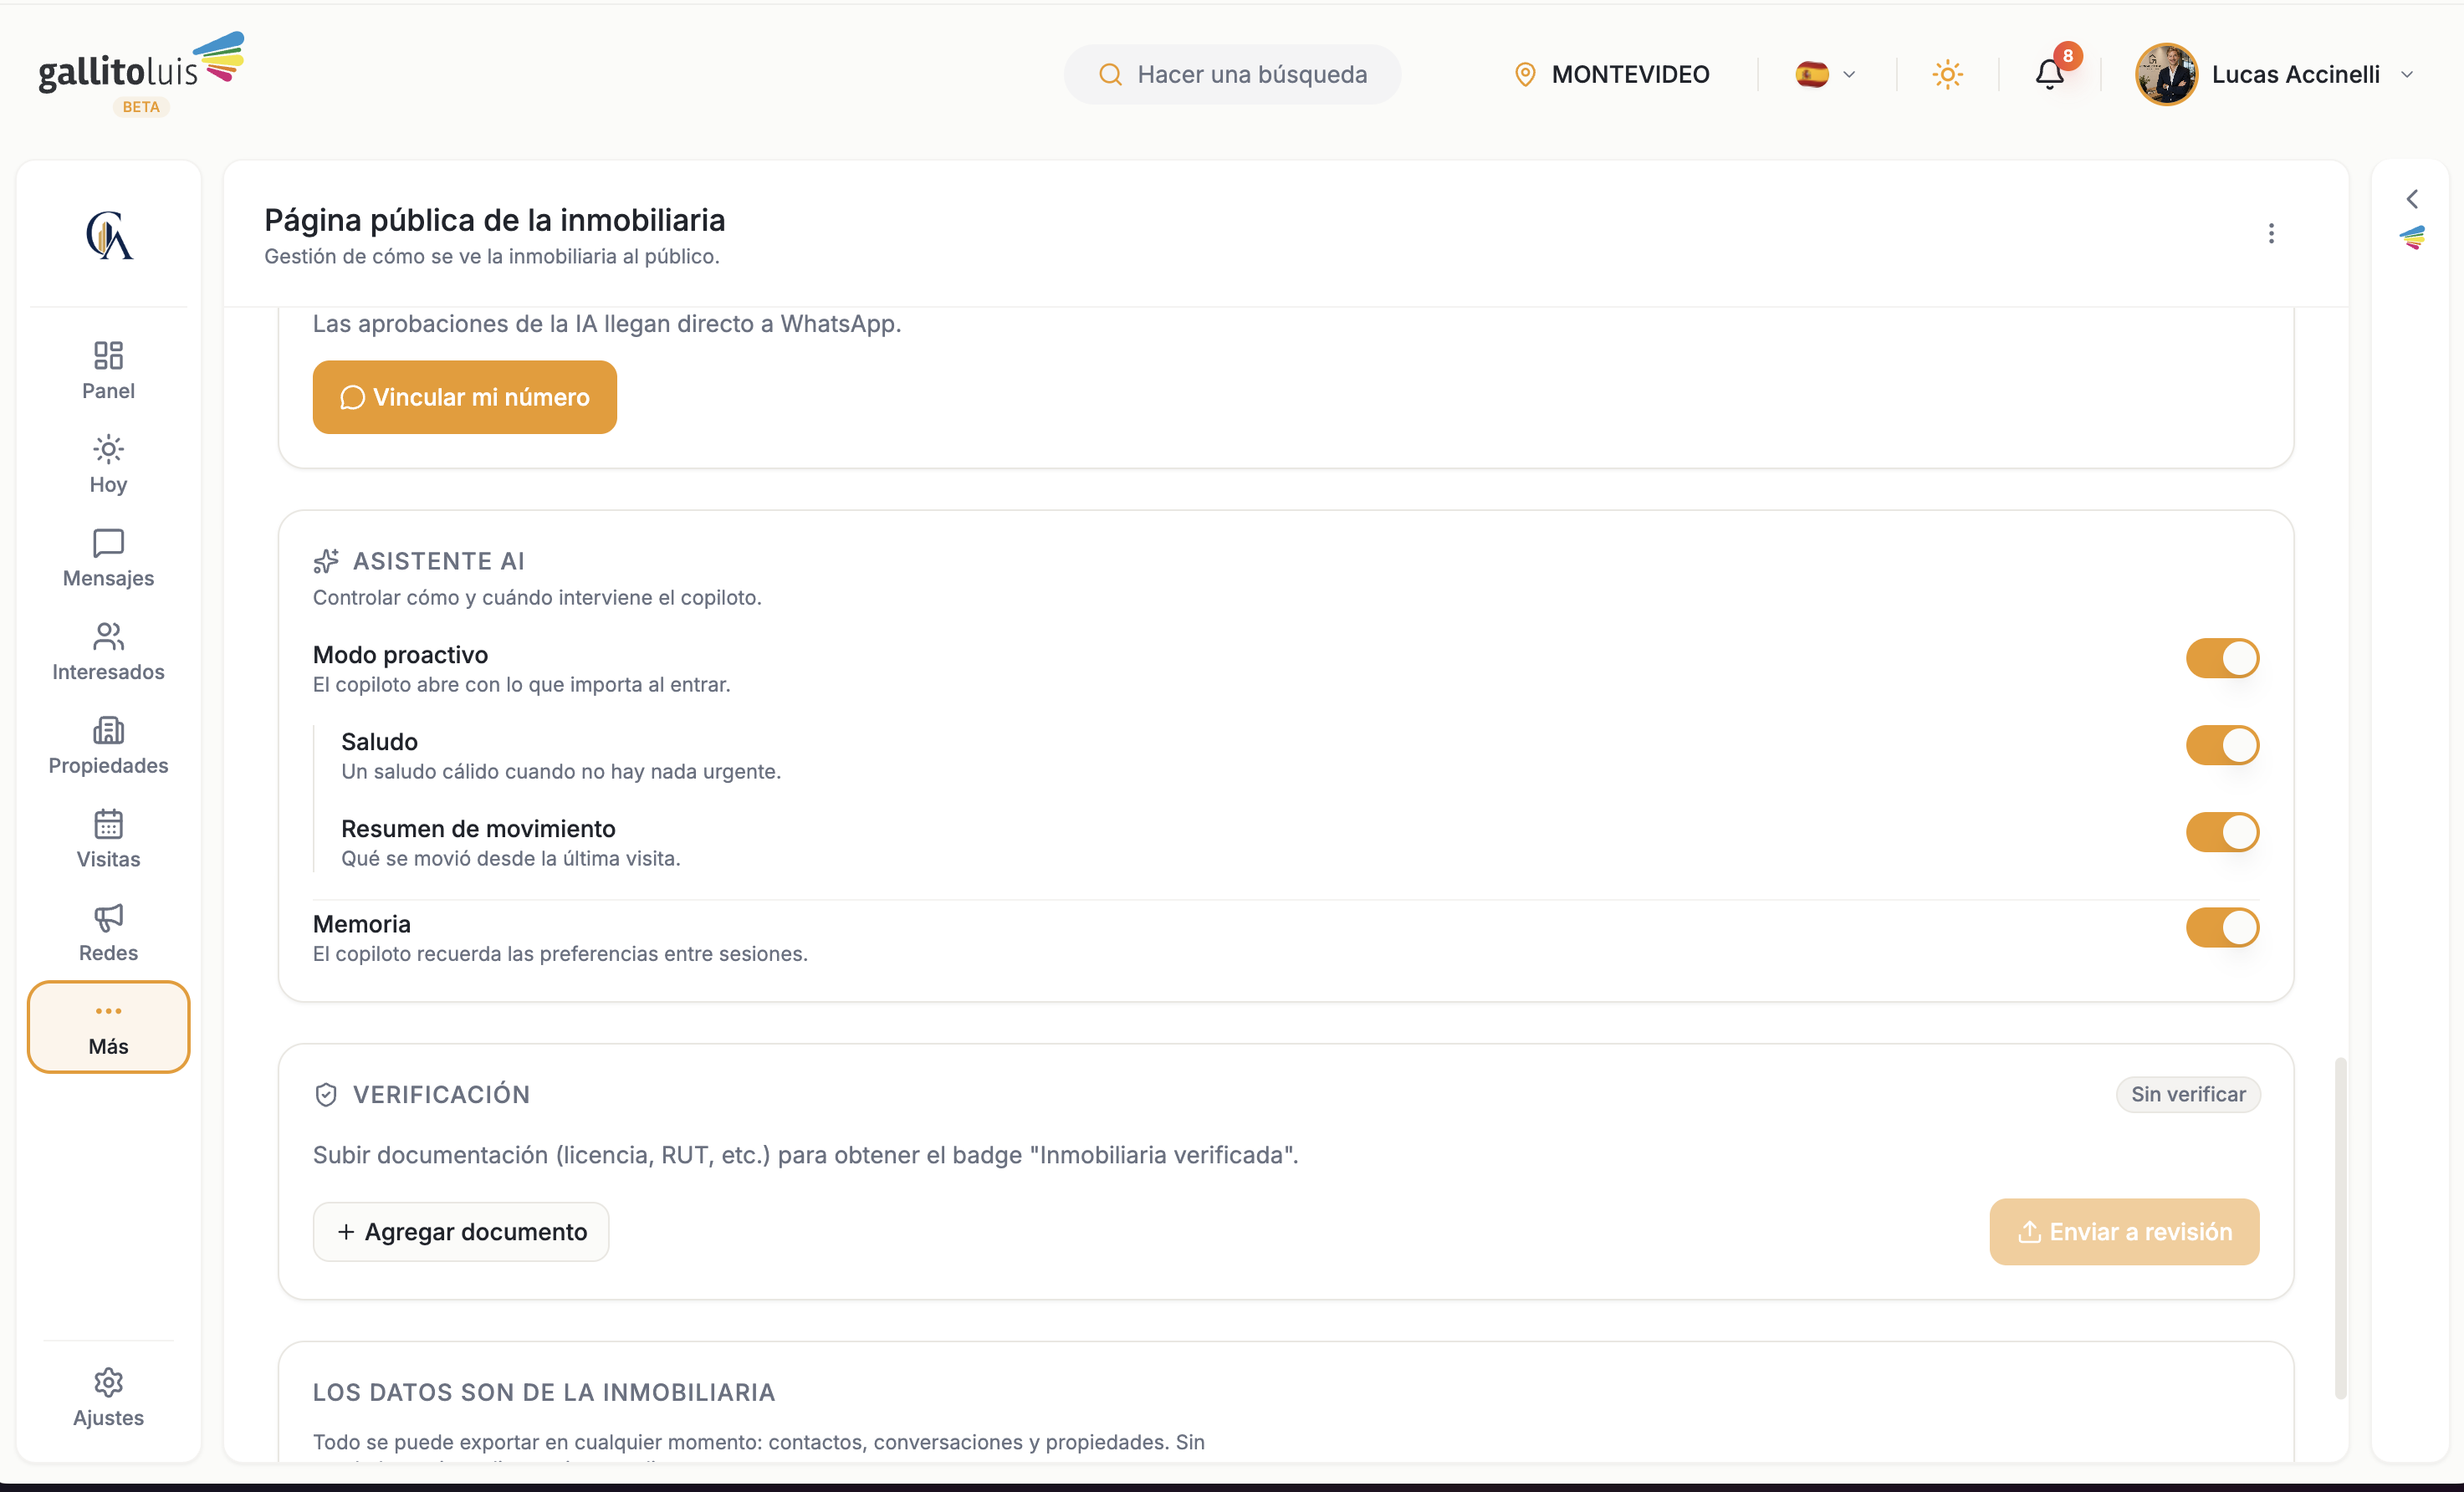
Task: Open the Más menu item
Action: coord(108,1027)
